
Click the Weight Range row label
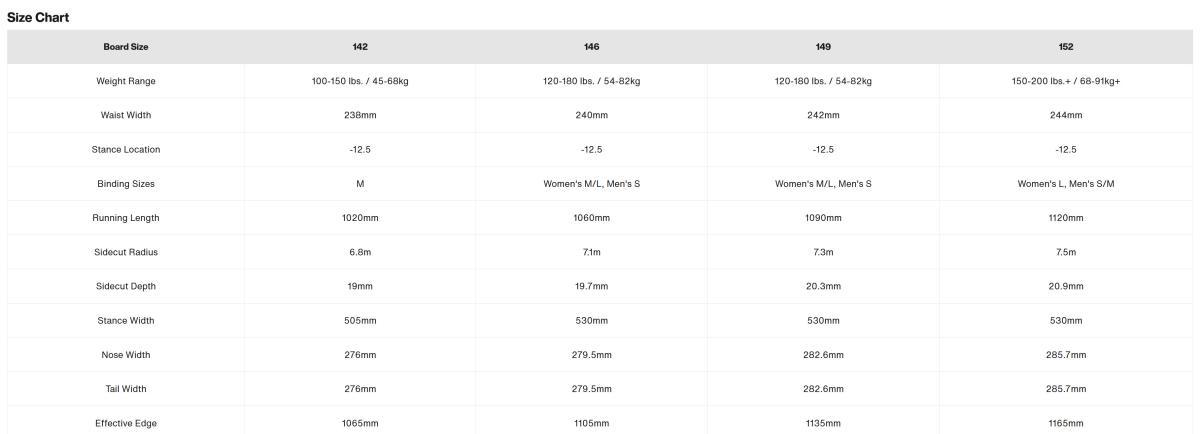click(x=126, y=81)
